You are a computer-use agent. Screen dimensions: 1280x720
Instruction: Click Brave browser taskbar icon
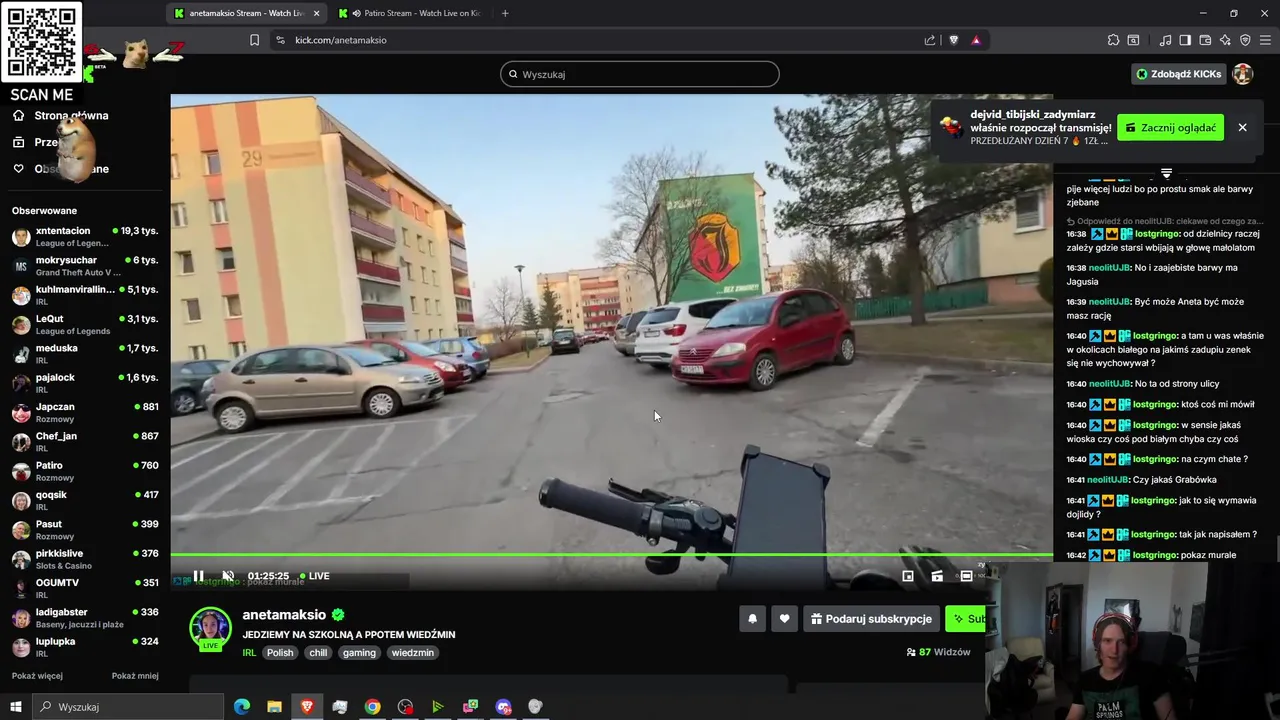pyautogui.click(x=307, y=707)
